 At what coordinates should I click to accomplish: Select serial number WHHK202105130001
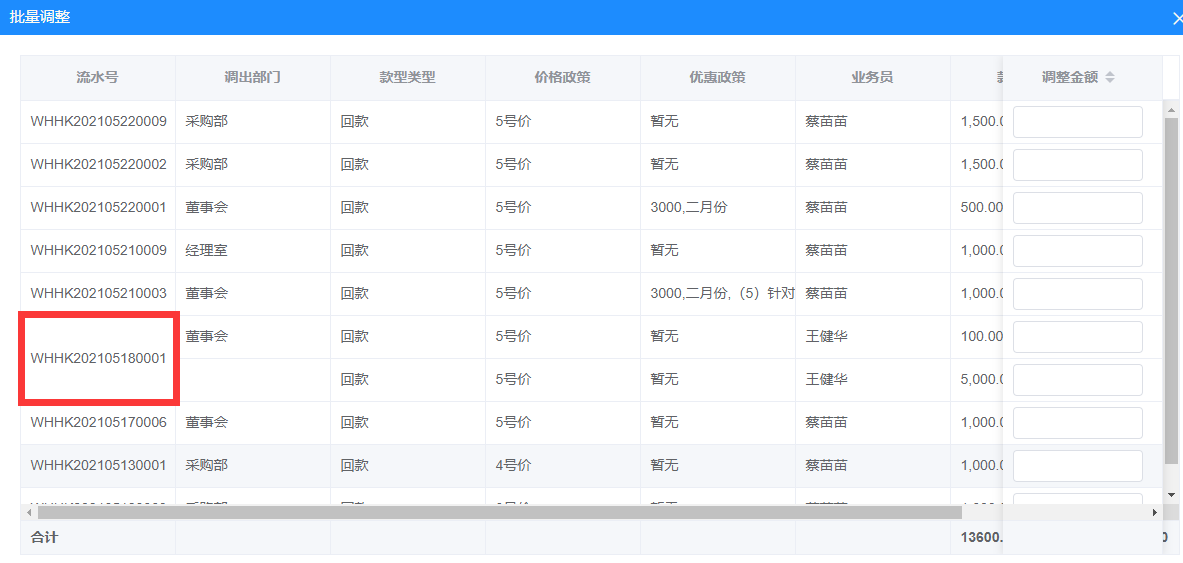[98, 466]
